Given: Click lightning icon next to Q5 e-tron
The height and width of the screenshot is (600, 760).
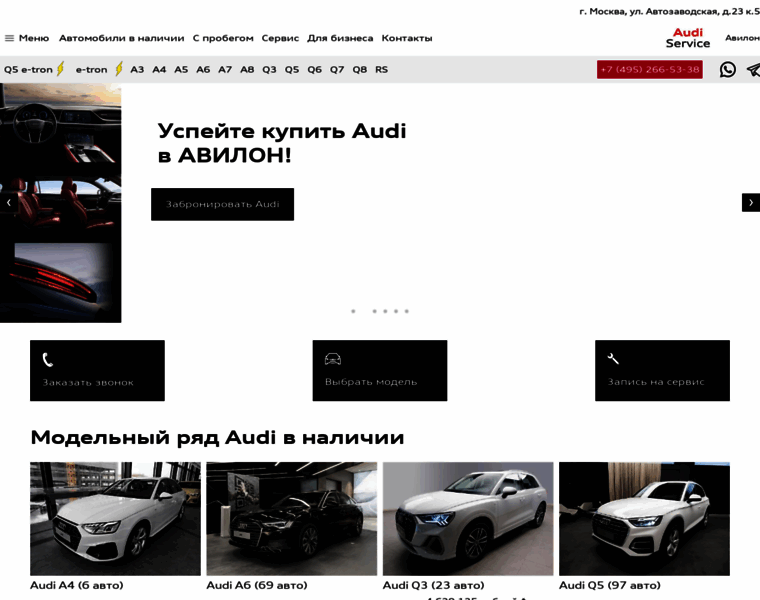Looking at the screenshot, I should click(61, 69).
